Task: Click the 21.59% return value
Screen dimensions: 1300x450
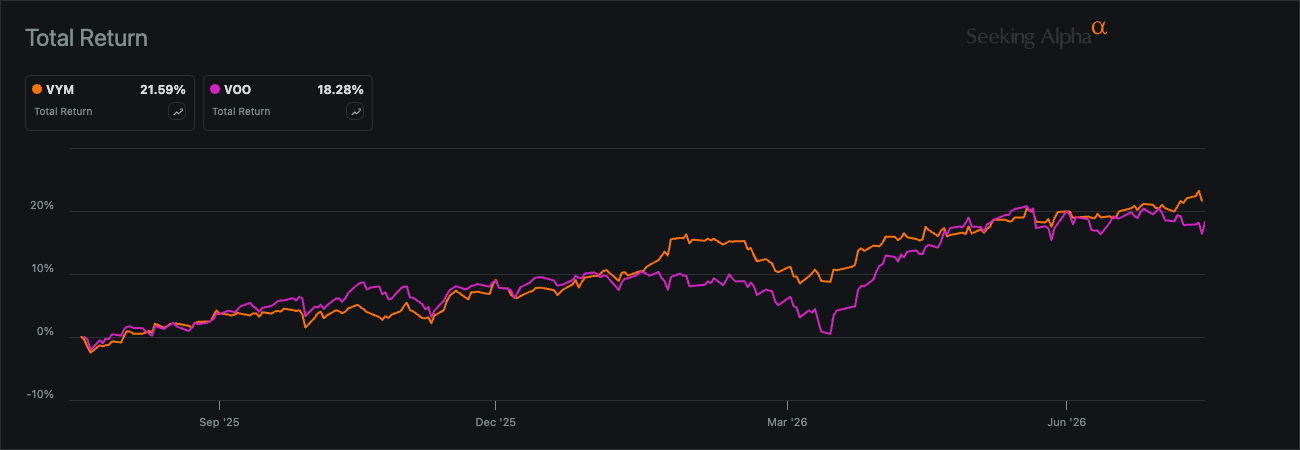Action: coord(163,90)
